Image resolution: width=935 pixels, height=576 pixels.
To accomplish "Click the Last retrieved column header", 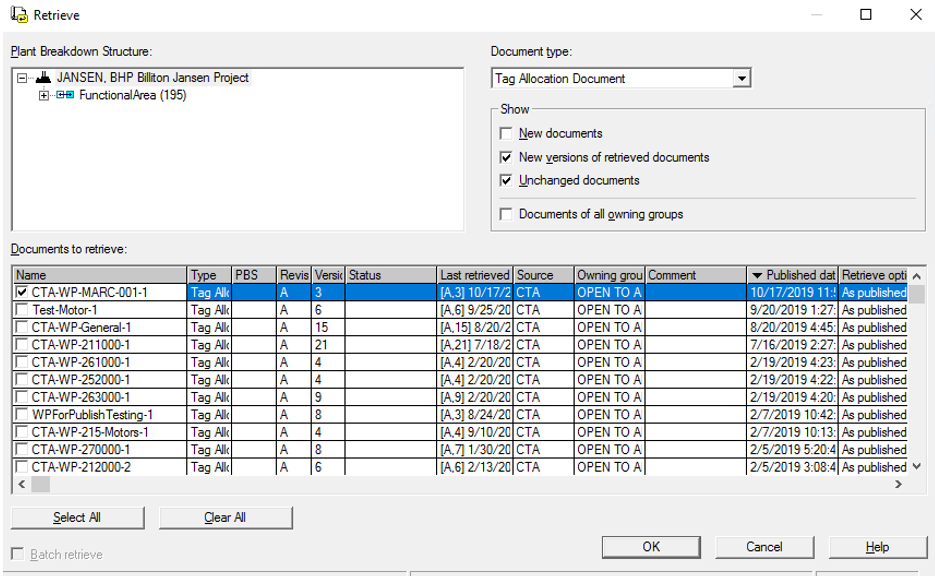I will pyautogui.click(x=475, y=275).
